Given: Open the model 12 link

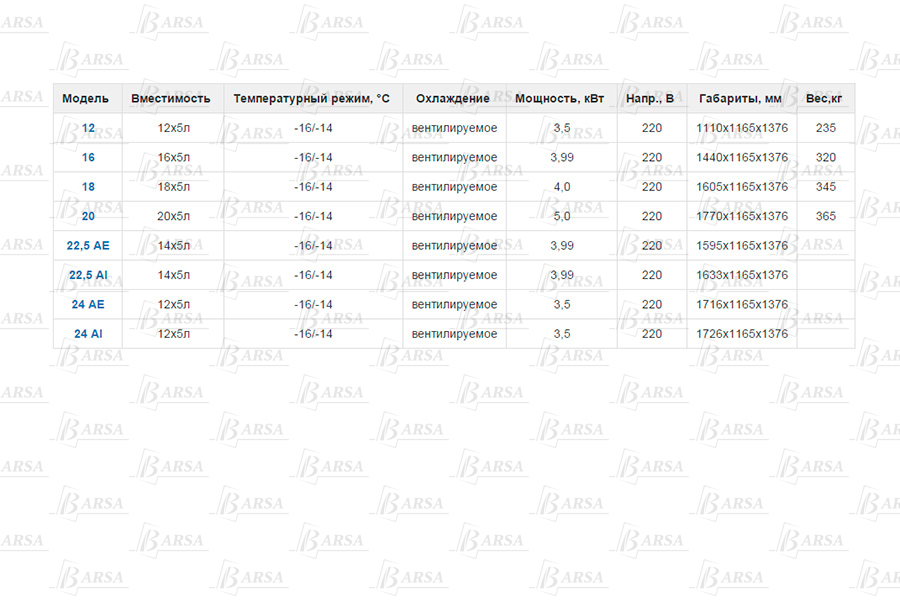Looking at the screenshot, I should pos(88,128).
